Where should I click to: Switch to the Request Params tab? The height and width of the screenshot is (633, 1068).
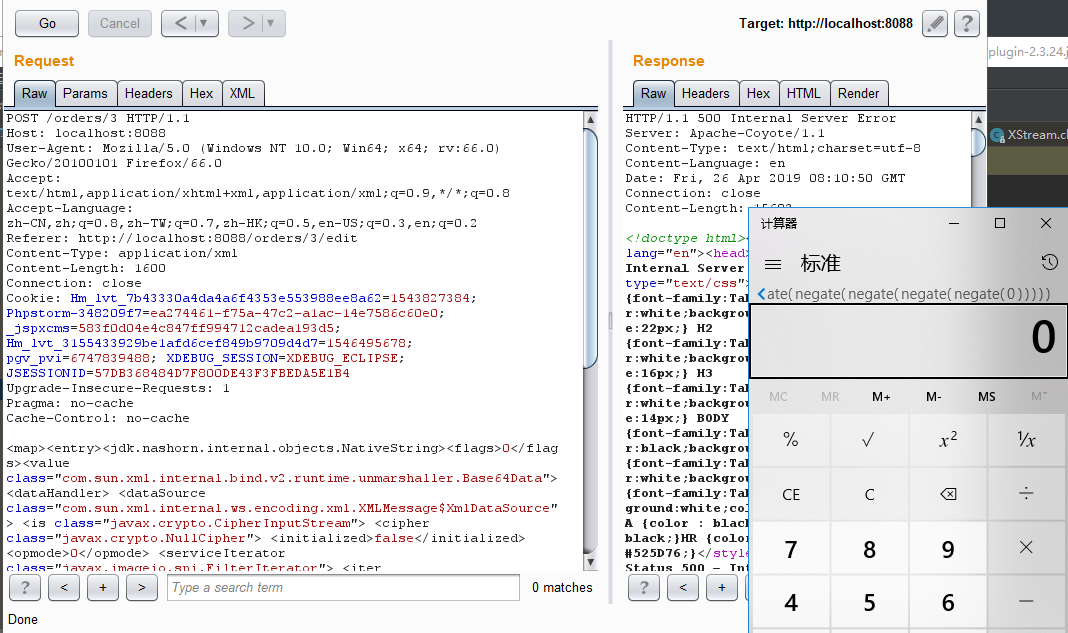85,94
